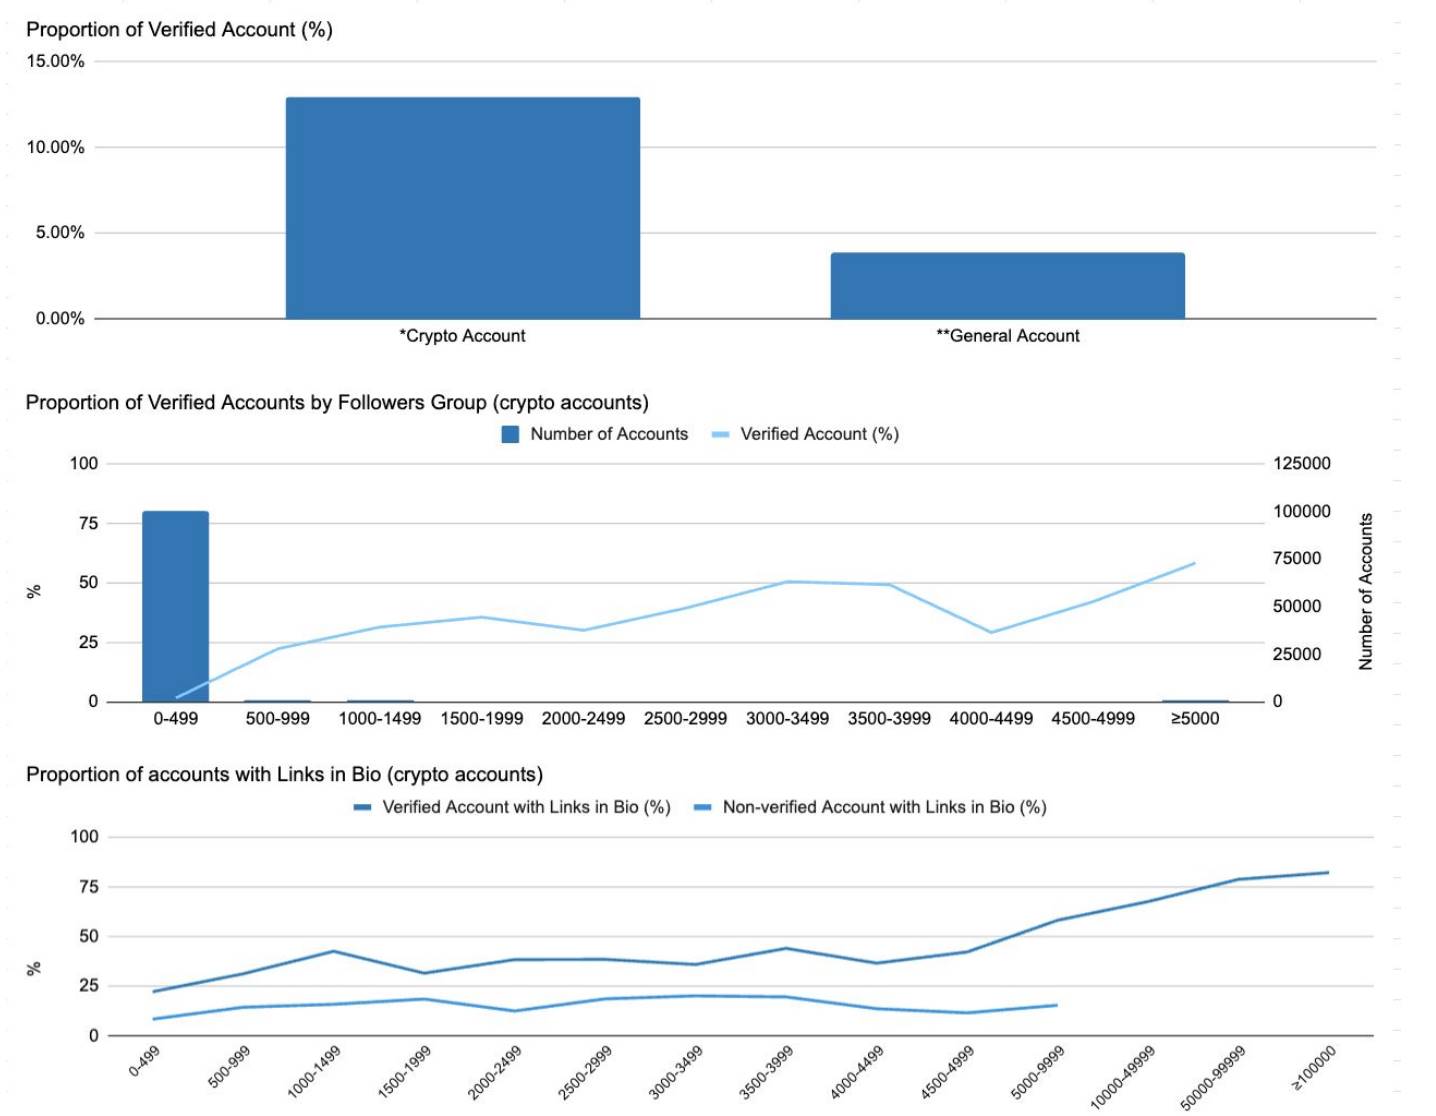This screenshot has height=1116, width=1436.
Task: Click the Number of Accounts legend swatch
Action: tap(510, 434)
